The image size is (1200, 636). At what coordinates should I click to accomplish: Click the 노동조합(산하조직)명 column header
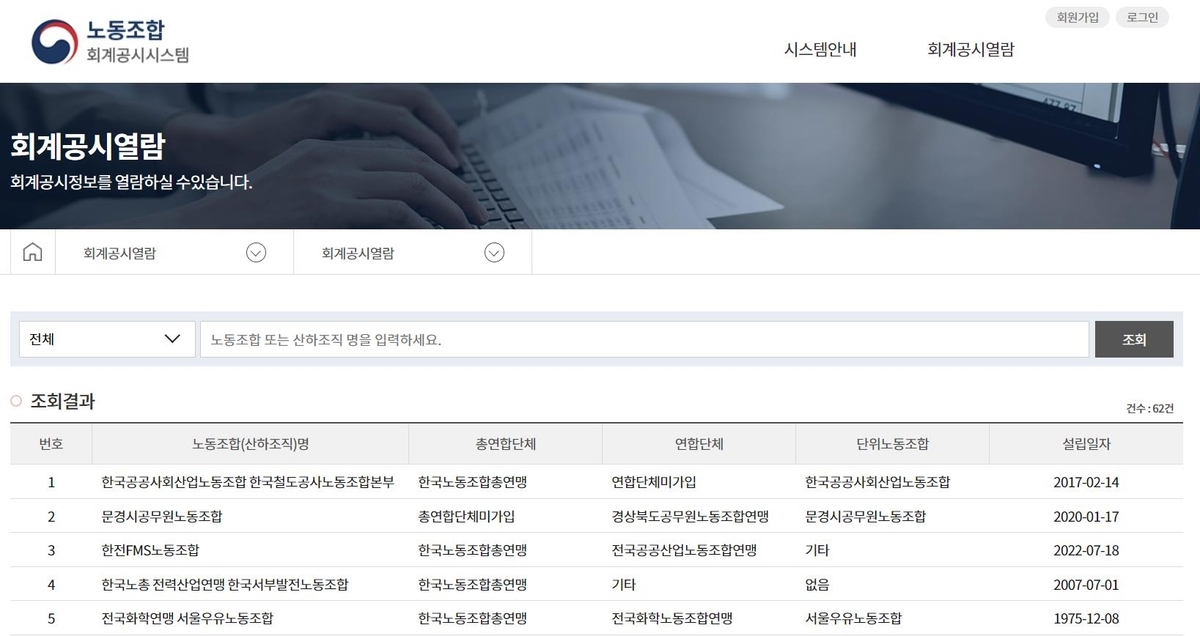tap(250, 444)
